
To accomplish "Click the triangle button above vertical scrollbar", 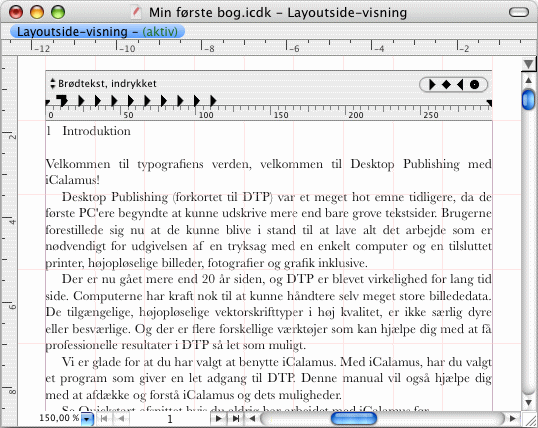I will click(x=528, y=64).
